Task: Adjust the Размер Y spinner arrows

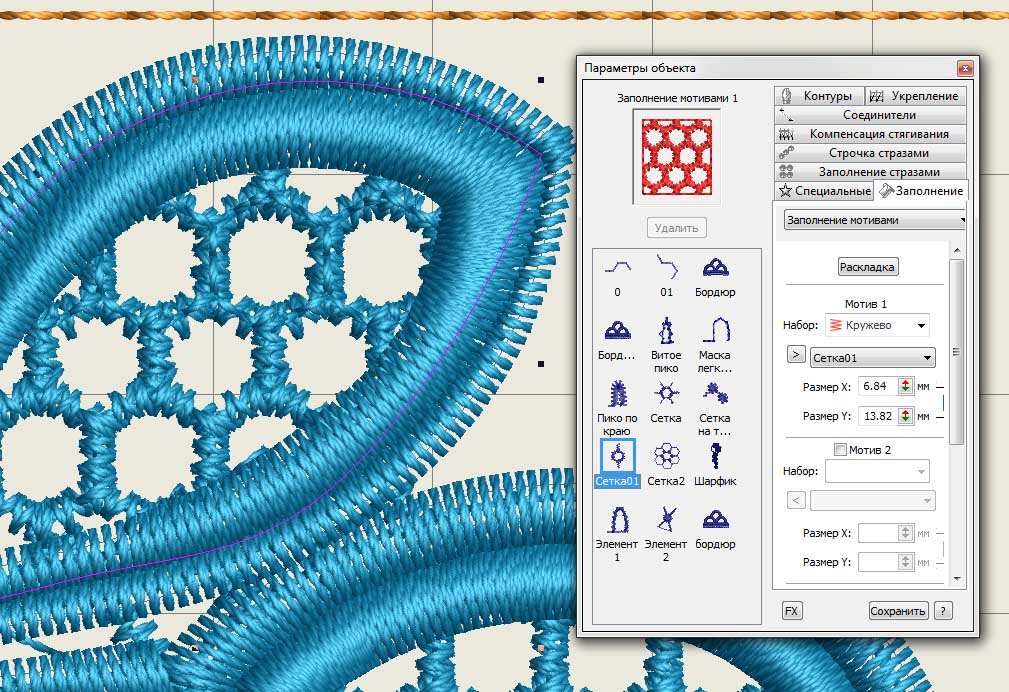Action: click(x=906, y=416)
